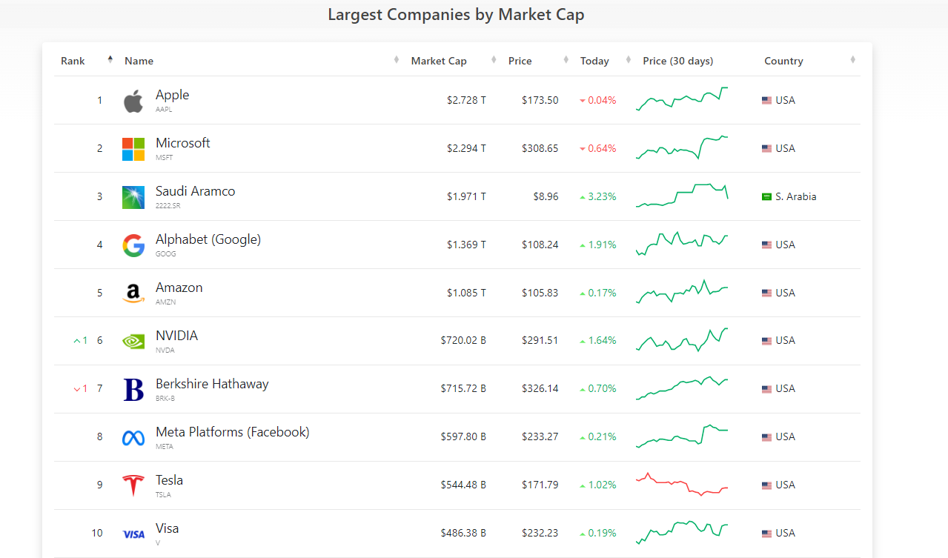The image size is (948, 558).
Task: Click Apple's 30-day price chart
Action: 682,99
